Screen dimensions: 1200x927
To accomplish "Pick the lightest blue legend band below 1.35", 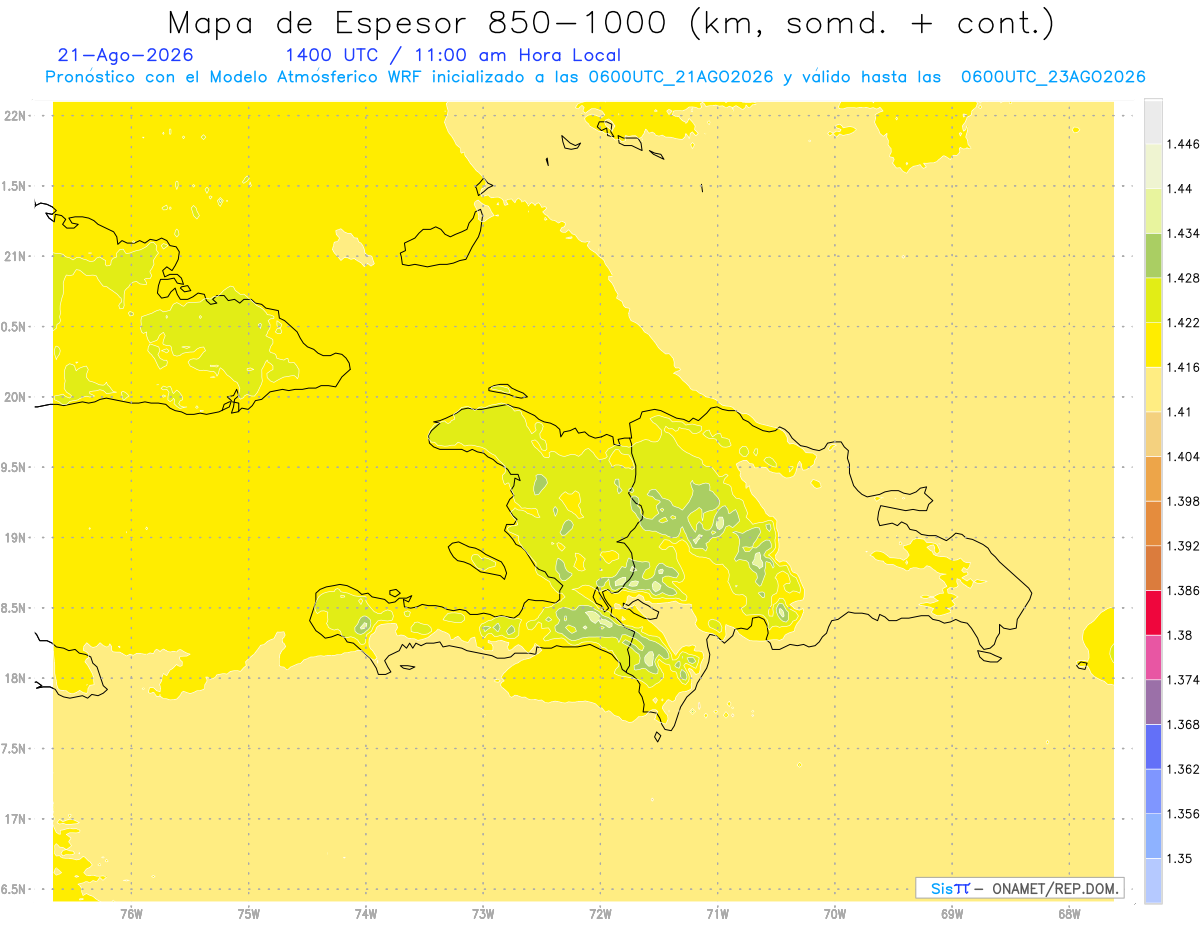I will point(1153,880).
